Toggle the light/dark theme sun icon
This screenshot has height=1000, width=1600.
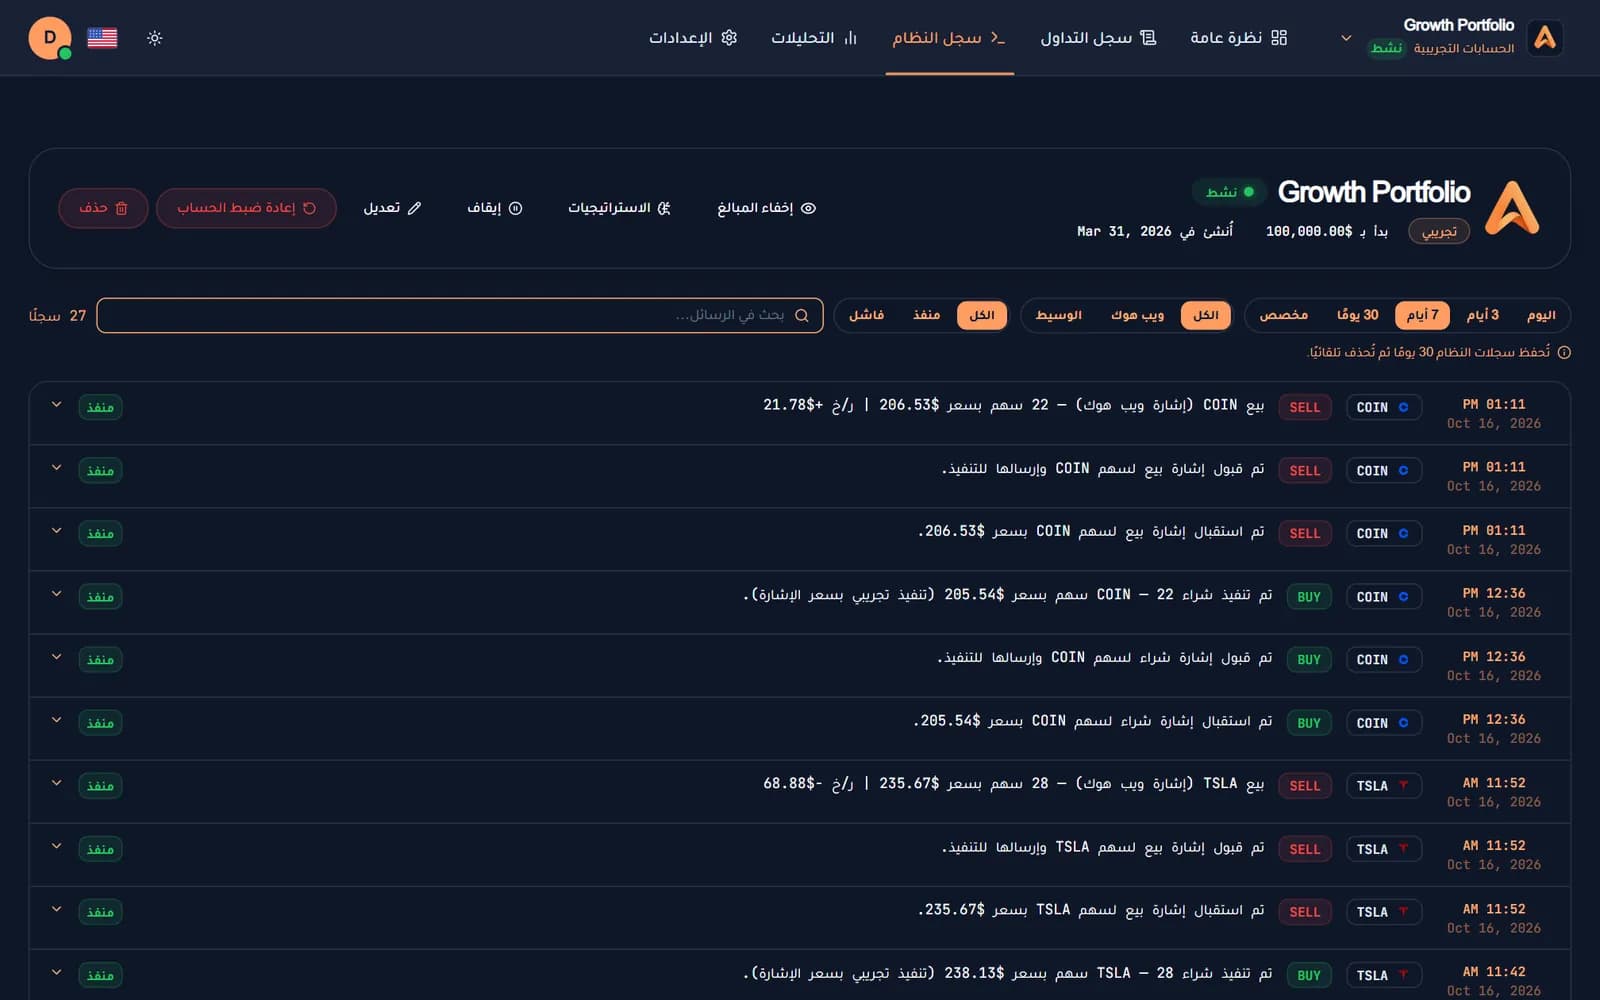click(x=155, y=38)
